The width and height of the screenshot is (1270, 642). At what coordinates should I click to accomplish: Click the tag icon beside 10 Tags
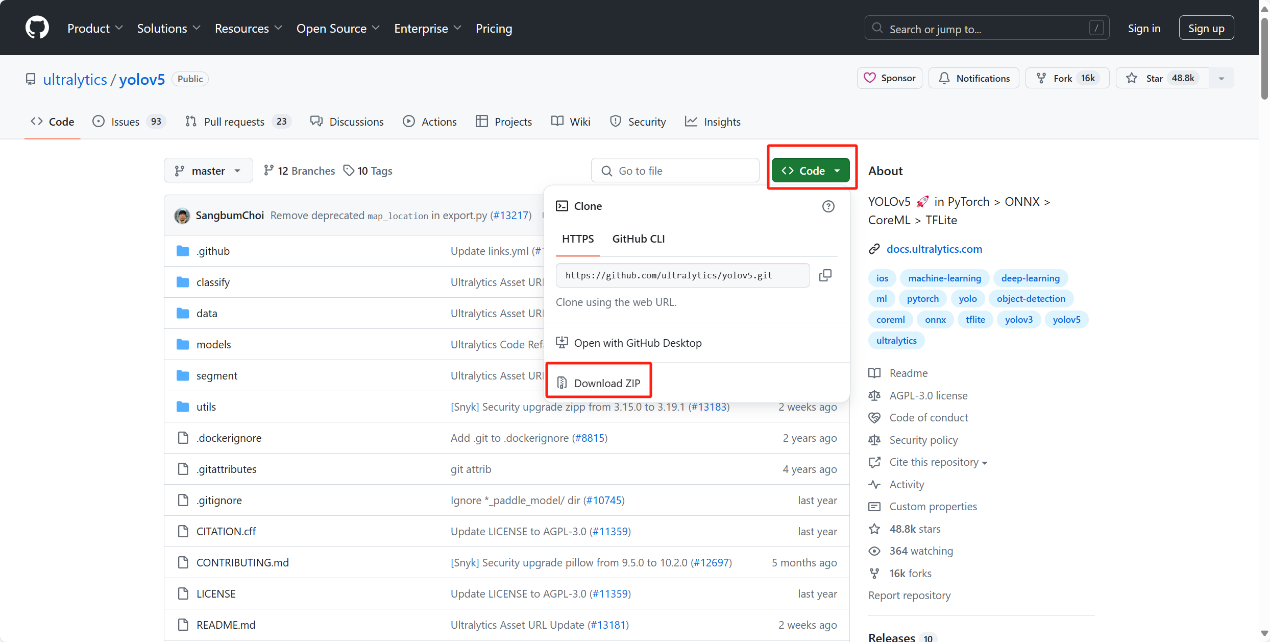pos(348,171)
